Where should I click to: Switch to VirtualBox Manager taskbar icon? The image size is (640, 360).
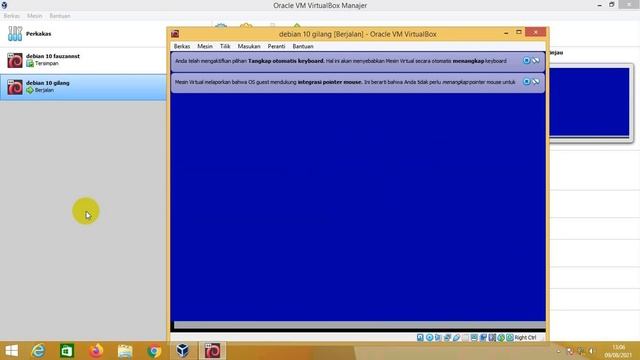click(182, 351)
